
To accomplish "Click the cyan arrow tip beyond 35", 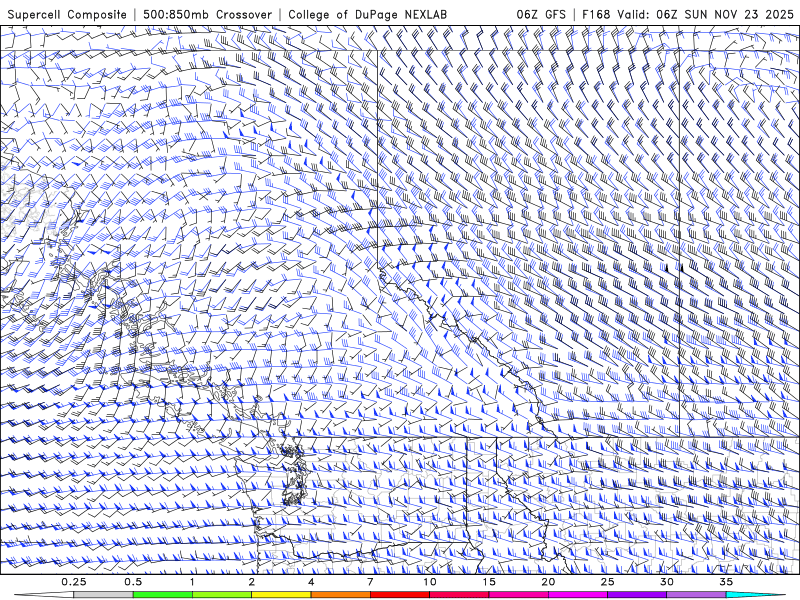I will (x=756, y=595).
